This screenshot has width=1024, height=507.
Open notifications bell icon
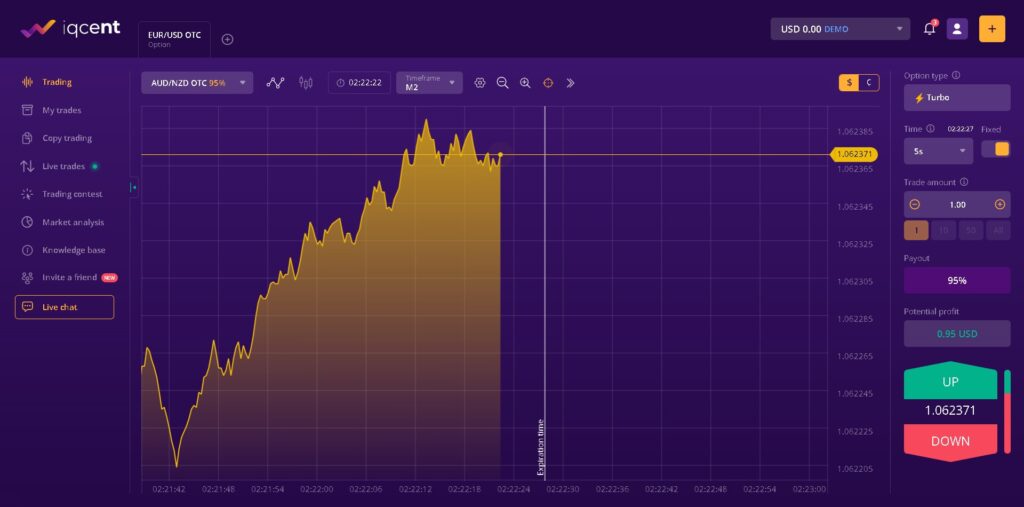(x=930, y=29)
